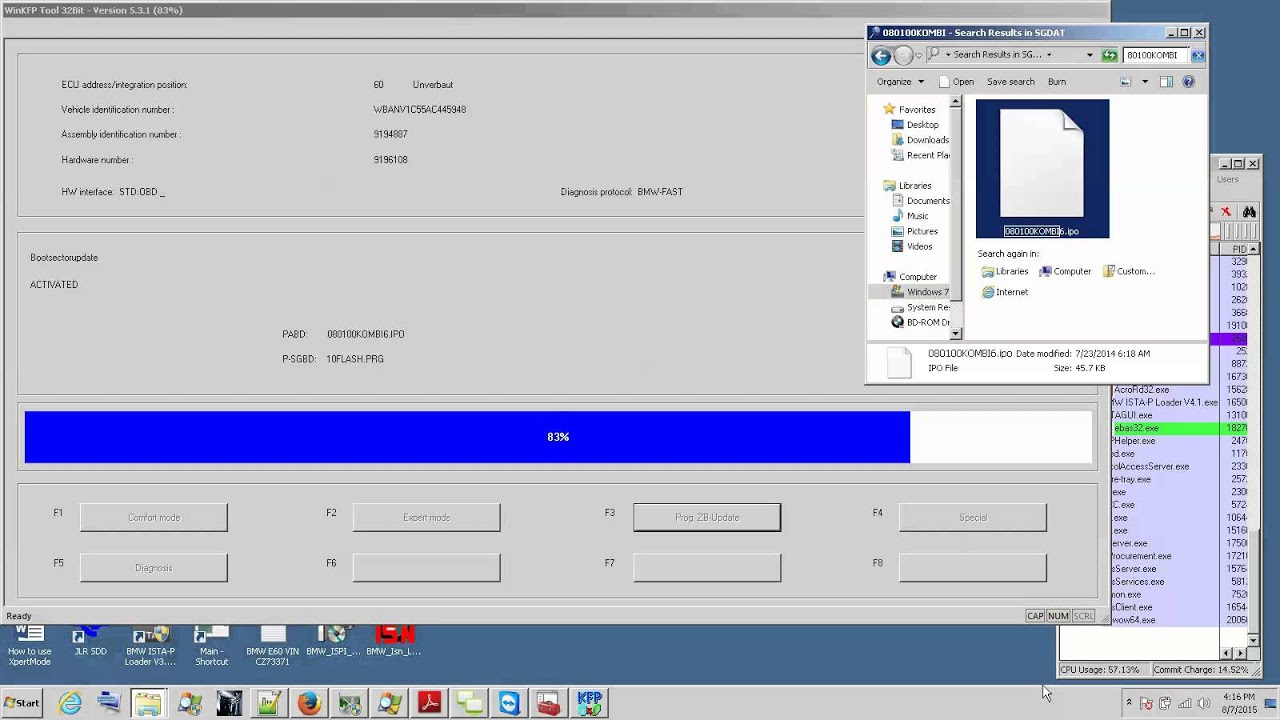Open the Organize dropdown menu in Explorer
The image size is (1280, 720).
point(900,82)
